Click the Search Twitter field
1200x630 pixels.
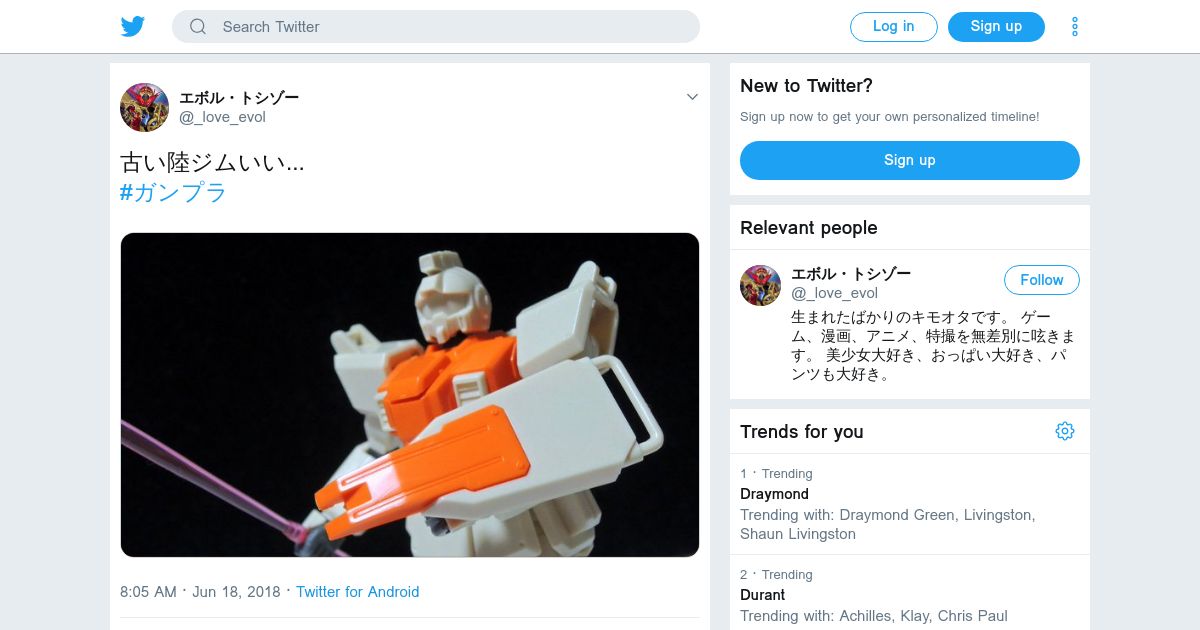pyautogui.click(x=436, y=27)
